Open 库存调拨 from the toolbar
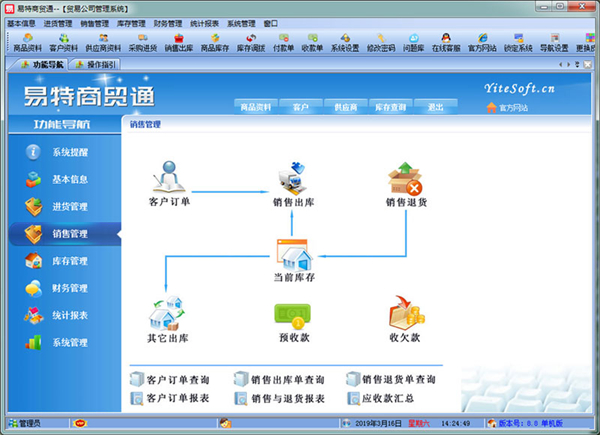The height and width of the screenshot is (435, 600). pyautogui.click(x=251, y=42)
